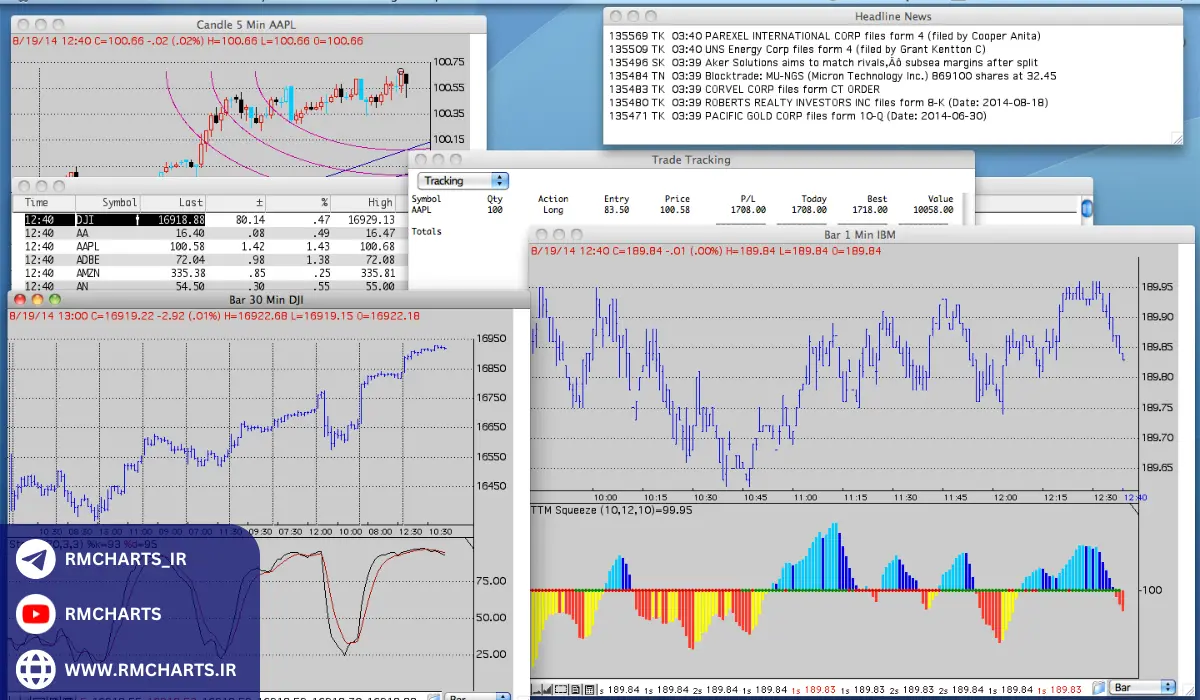Click the Telegram icon for RMCHARTS_IR
The height and width of the screenshot is (700, 1200).
[36, 561]
